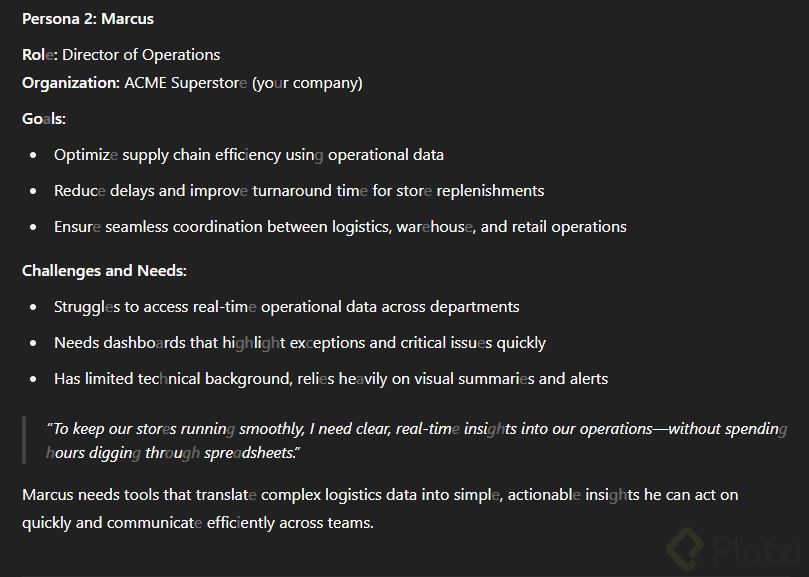Select the "Role:" label text
This screenshot has width=809, height=577.
39,54
